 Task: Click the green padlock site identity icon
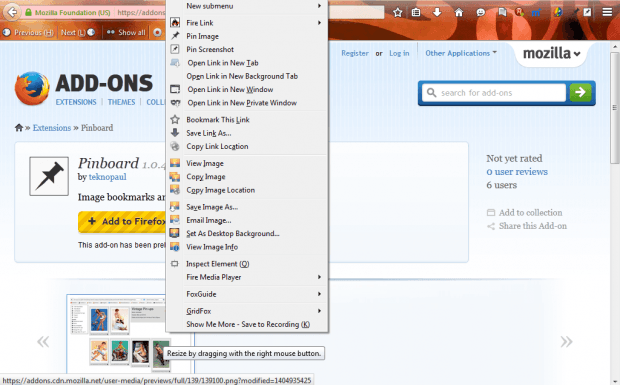coord(28,13)
